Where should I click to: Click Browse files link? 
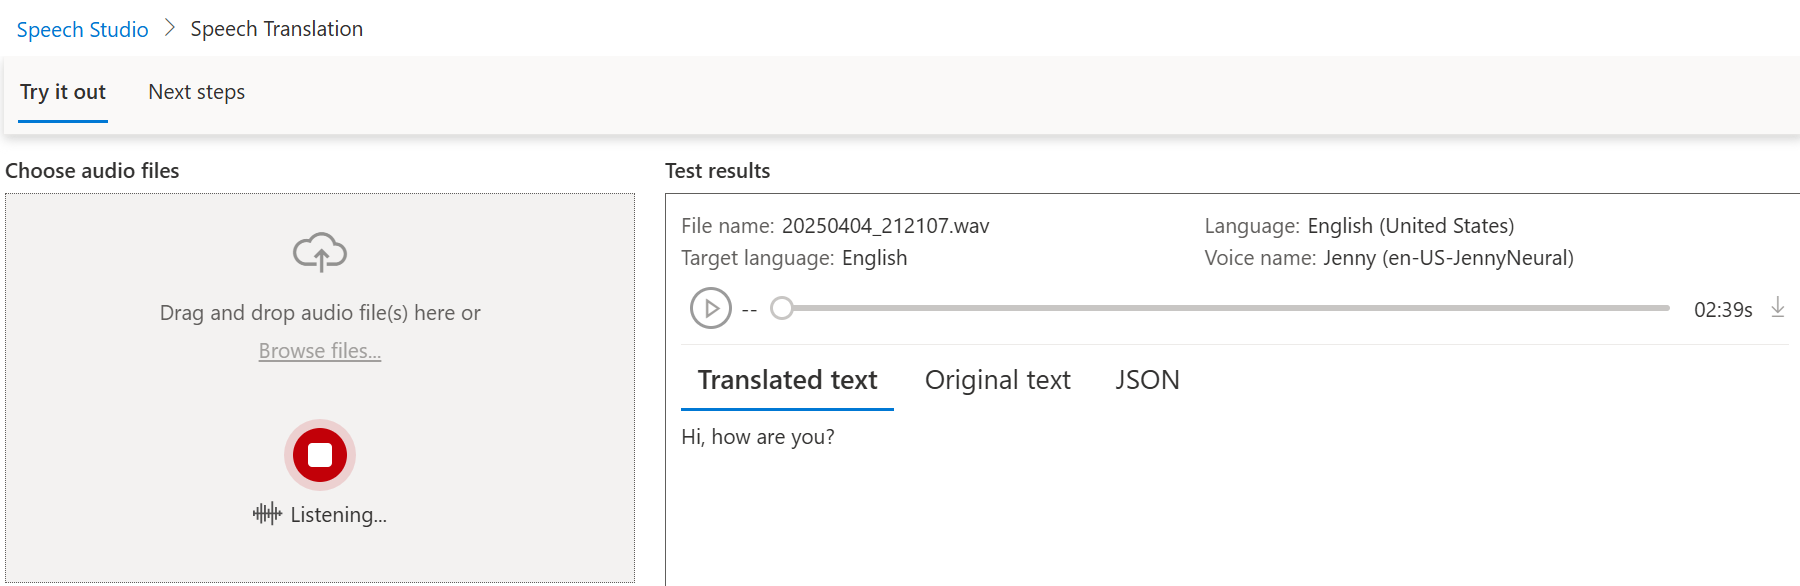tap(320, 351)
